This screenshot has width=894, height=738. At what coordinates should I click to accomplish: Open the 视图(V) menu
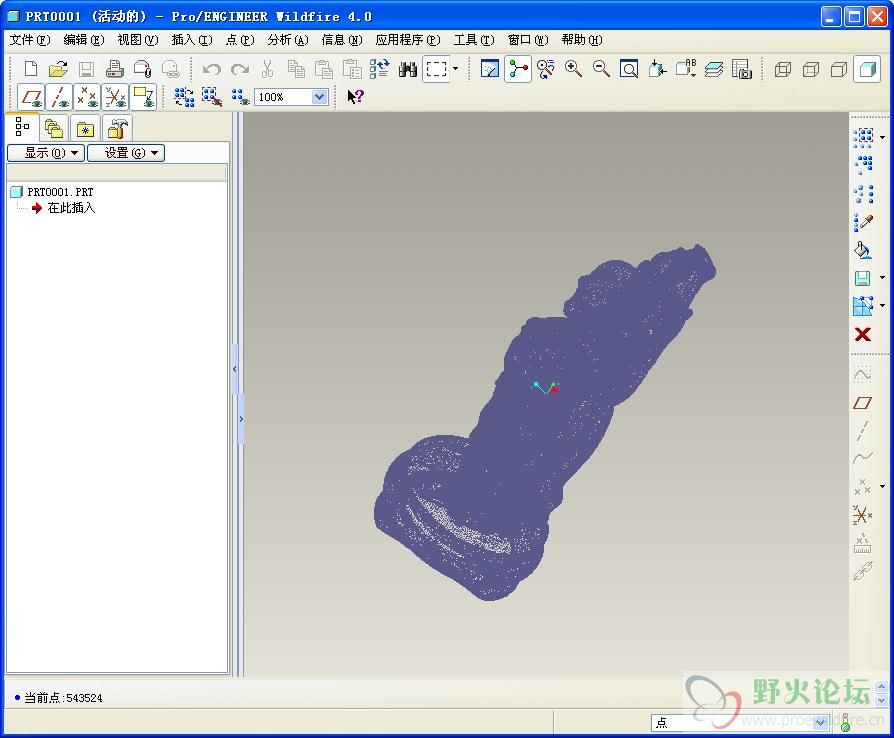pyautogui.click(x=137, y=40)
